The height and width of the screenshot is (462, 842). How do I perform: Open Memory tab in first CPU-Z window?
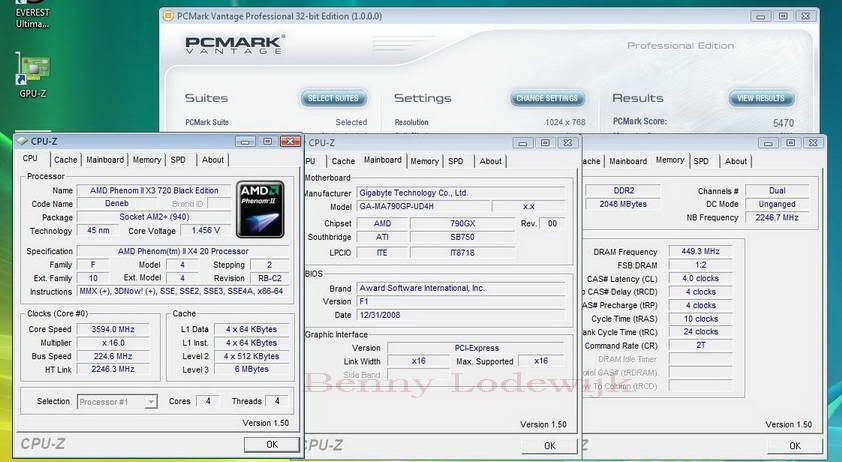tap(147, 160)
